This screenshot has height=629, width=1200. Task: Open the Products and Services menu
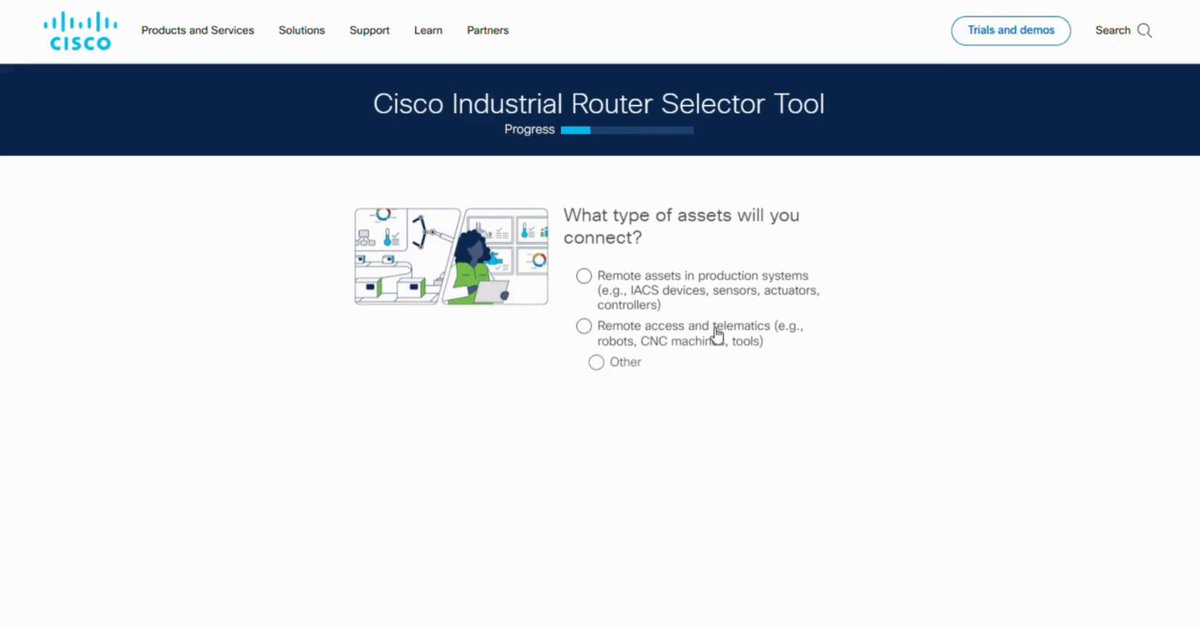(197, 30)
